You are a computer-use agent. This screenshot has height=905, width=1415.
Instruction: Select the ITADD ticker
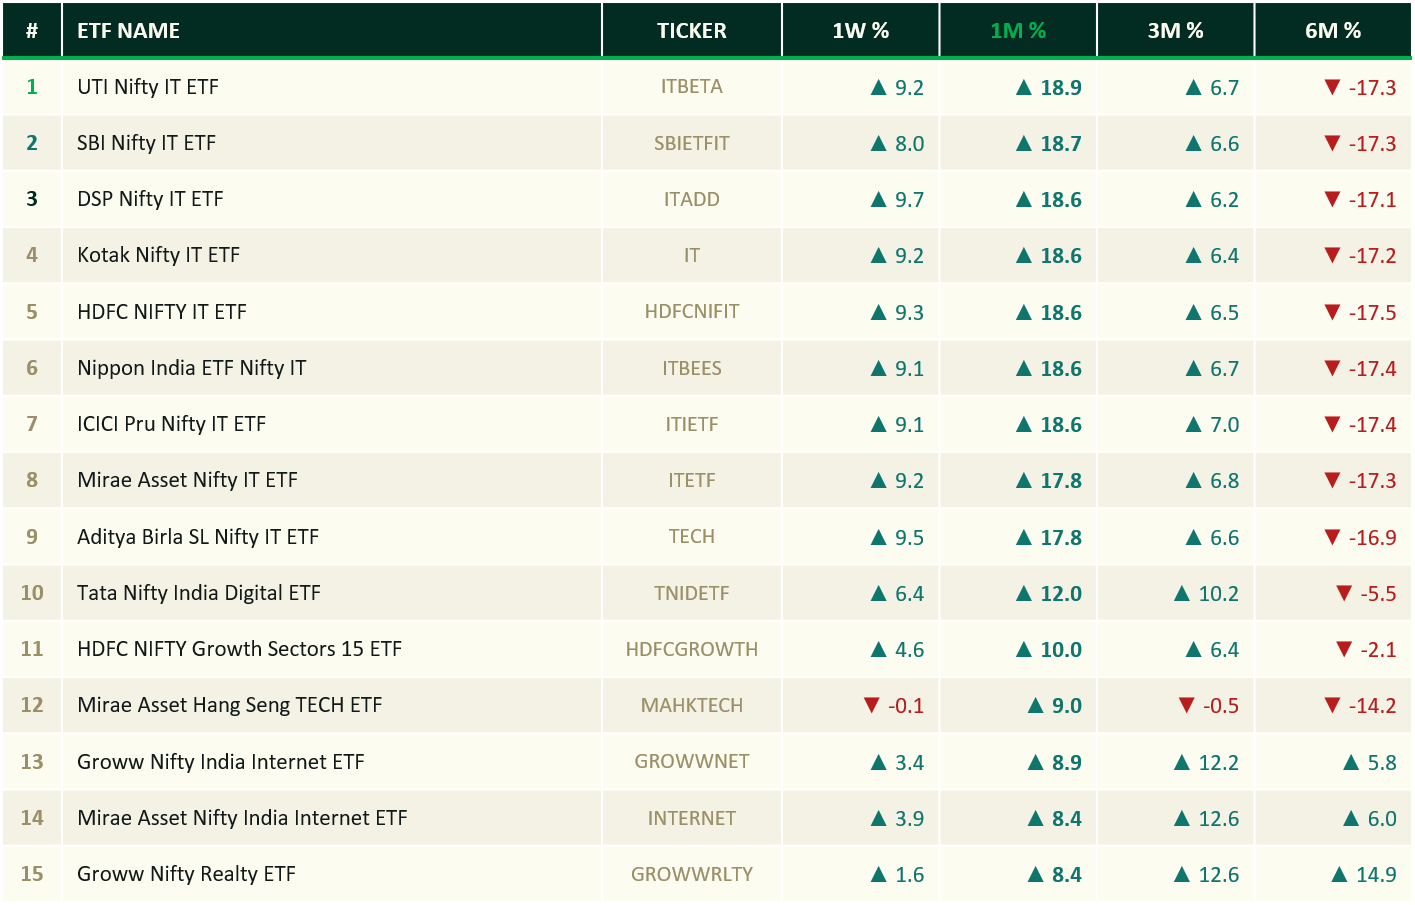(692, 199)
